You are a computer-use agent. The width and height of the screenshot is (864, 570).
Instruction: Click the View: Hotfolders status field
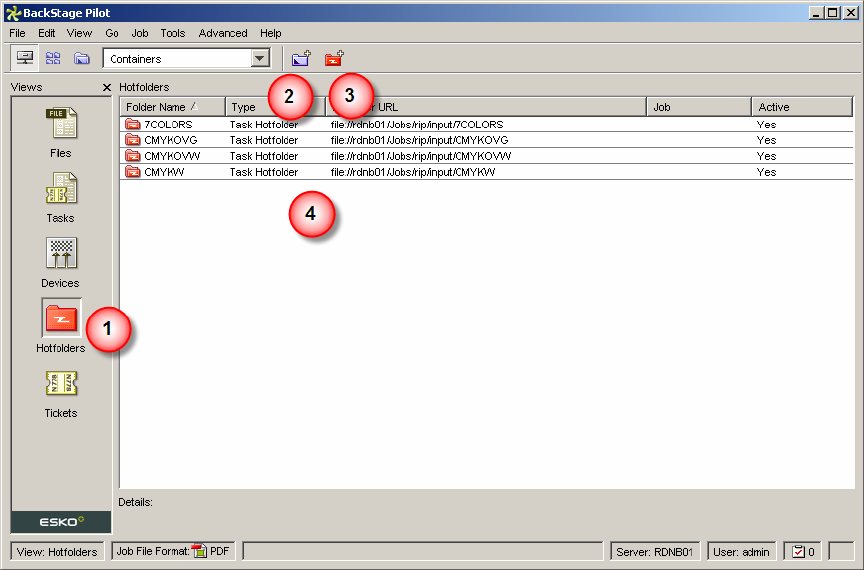click(x=57, y=551)
